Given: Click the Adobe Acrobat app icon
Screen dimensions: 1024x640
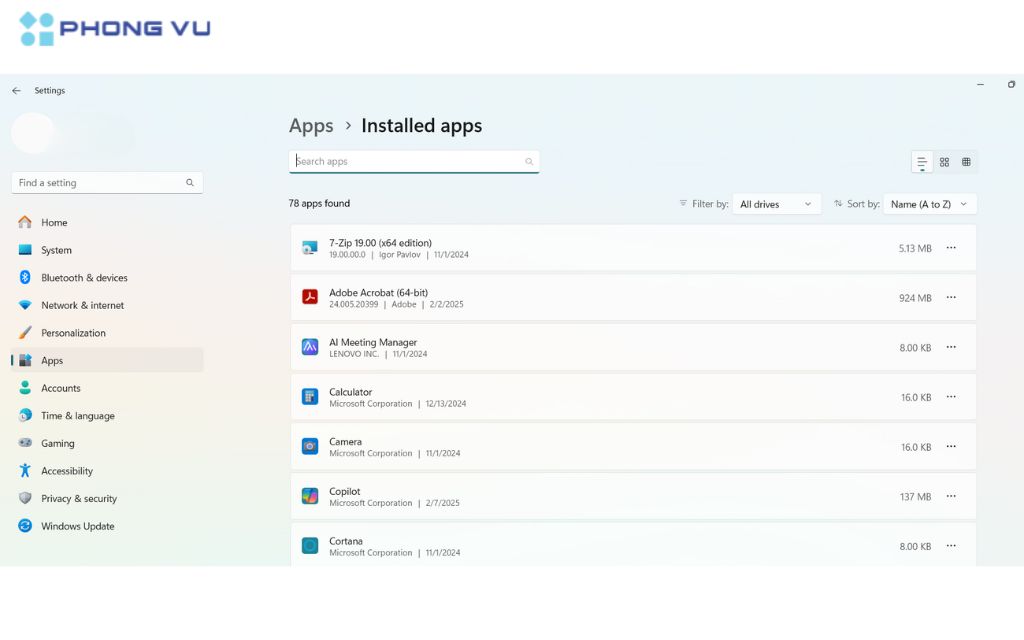Looking at the screenshot, I should (x=310, y=297).
